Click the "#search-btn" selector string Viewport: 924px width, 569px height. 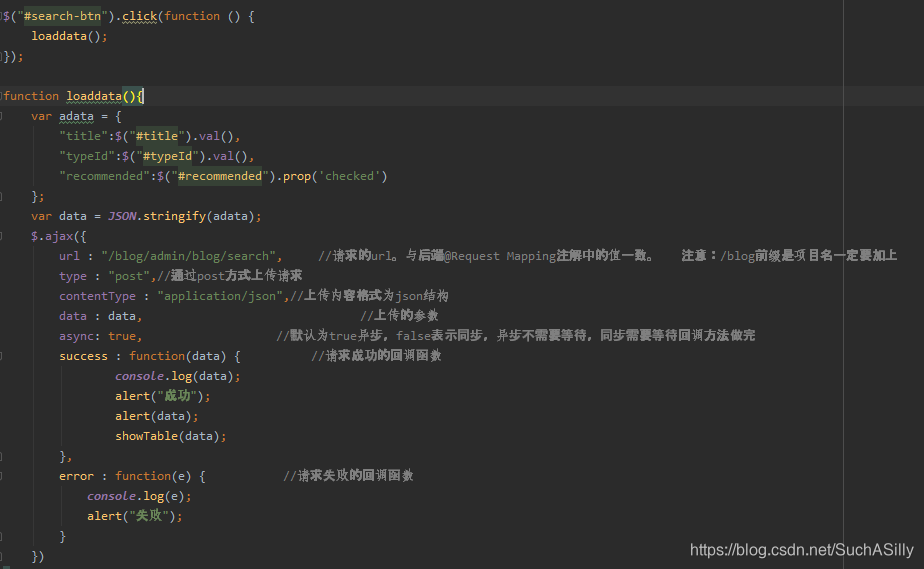[x=62, y=16]
